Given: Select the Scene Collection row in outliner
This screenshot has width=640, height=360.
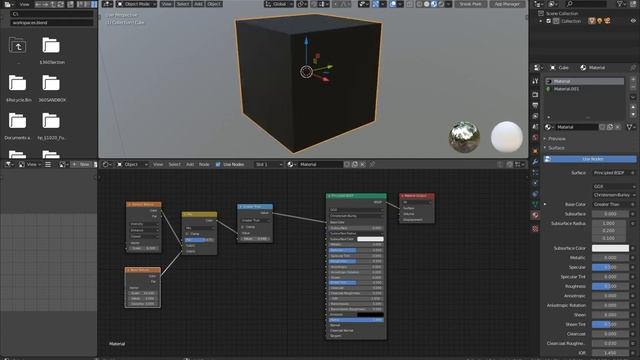Looking at the screenshot, I should click(562, 13).
